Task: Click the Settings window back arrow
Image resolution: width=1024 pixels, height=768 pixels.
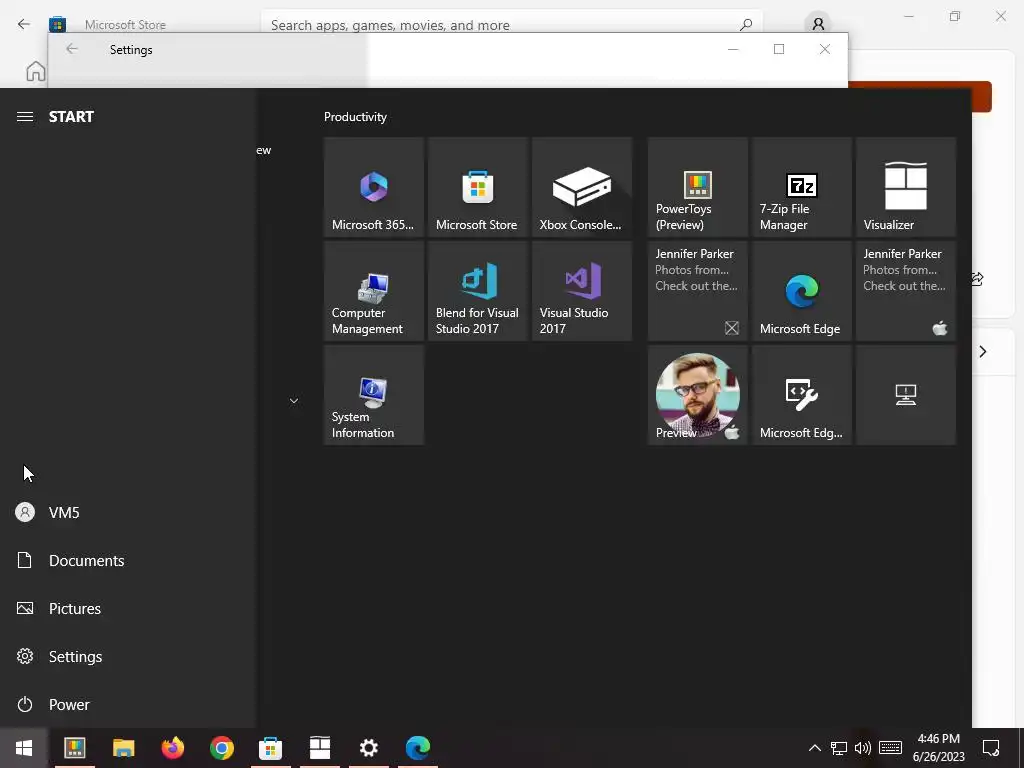Action: pos(72,49)
